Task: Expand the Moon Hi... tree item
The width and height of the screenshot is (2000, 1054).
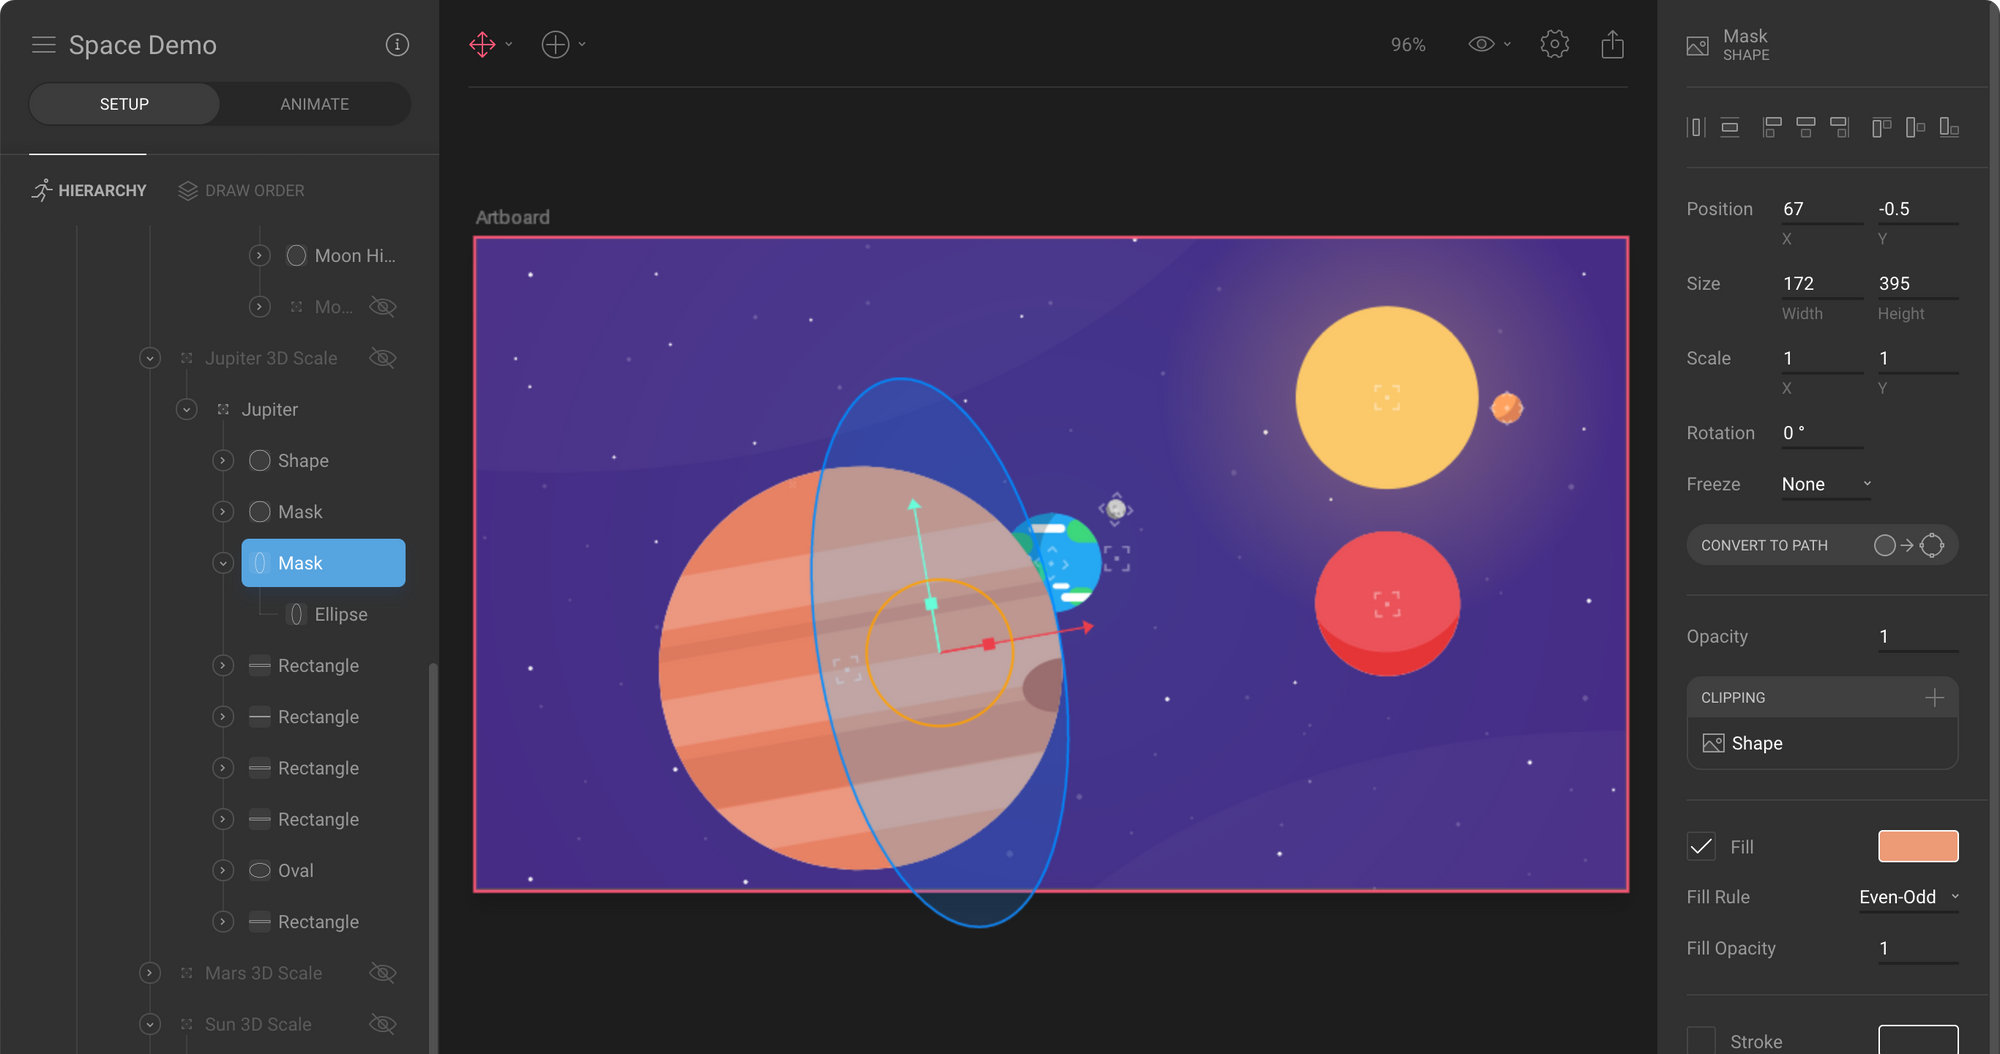Action: (x=260, y=256)
